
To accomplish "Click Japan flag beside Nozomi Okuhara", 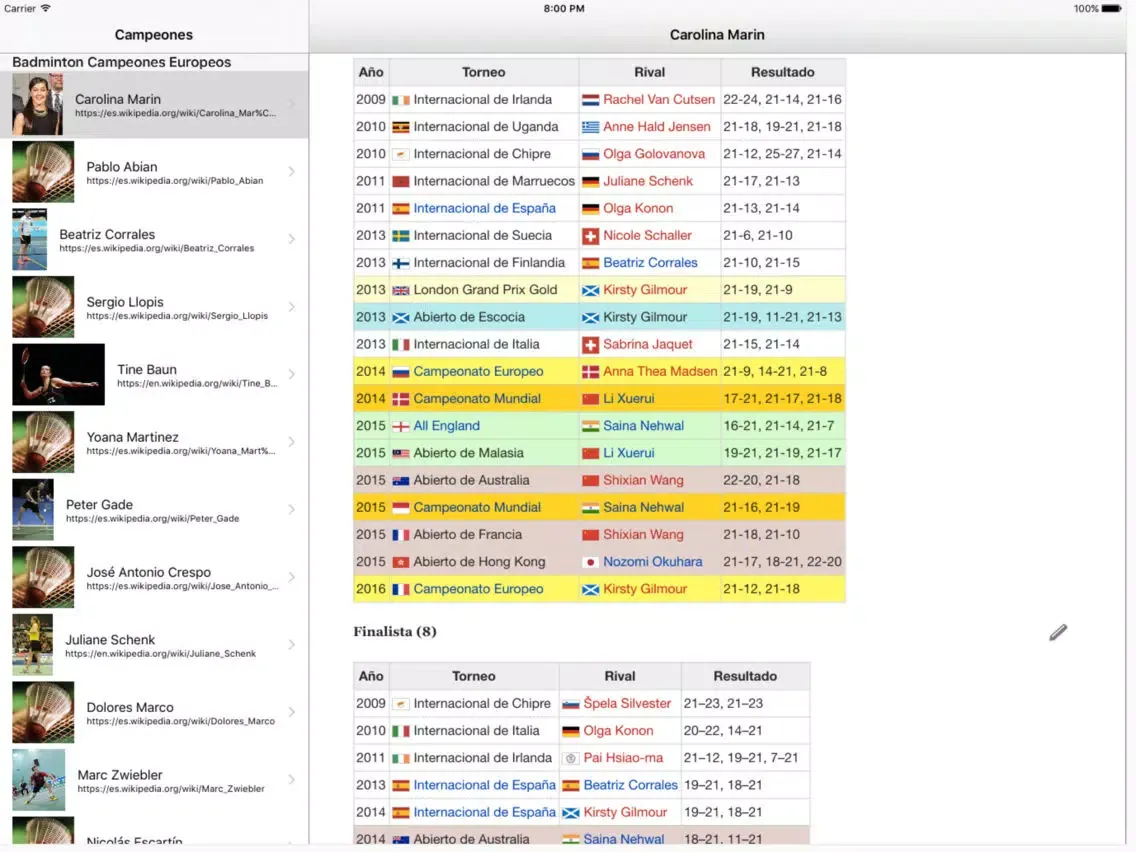I will (x=590, y=562).
